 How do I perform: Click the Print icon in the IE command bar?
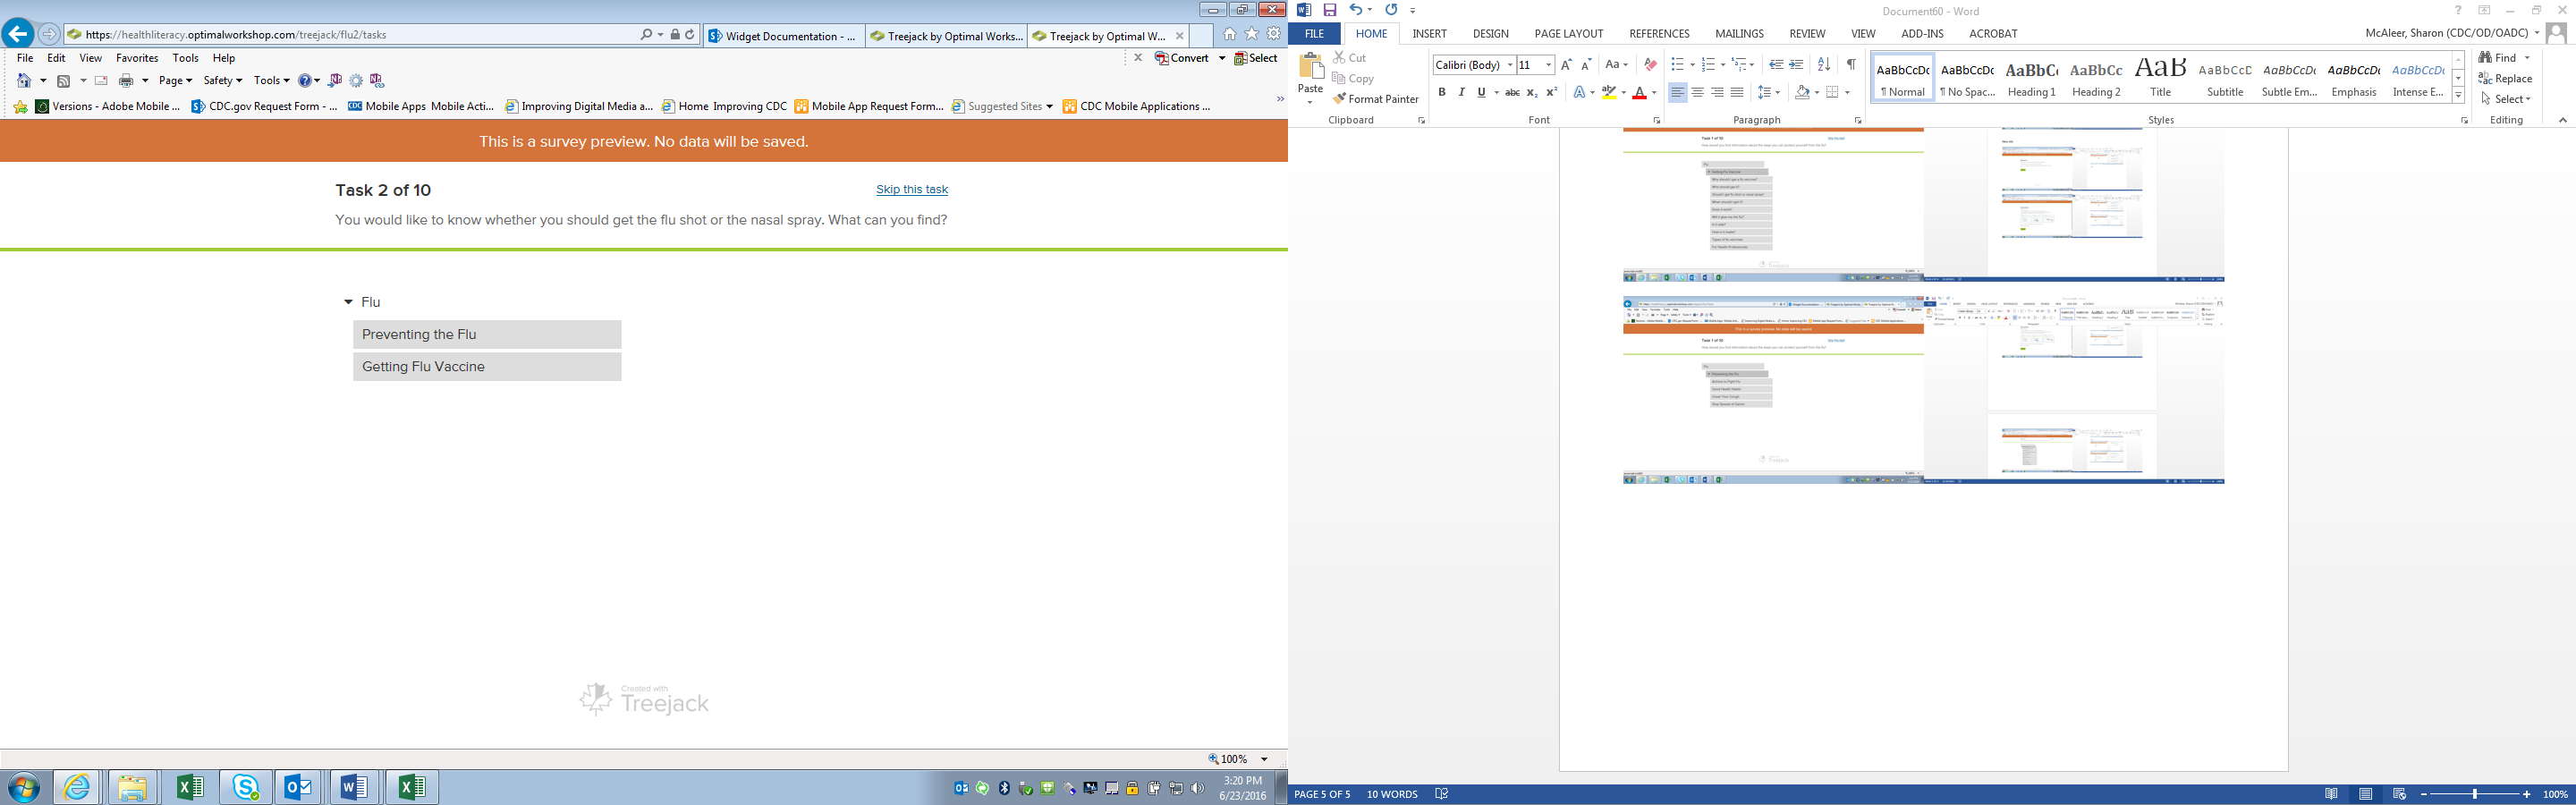[x=126, y=81]
